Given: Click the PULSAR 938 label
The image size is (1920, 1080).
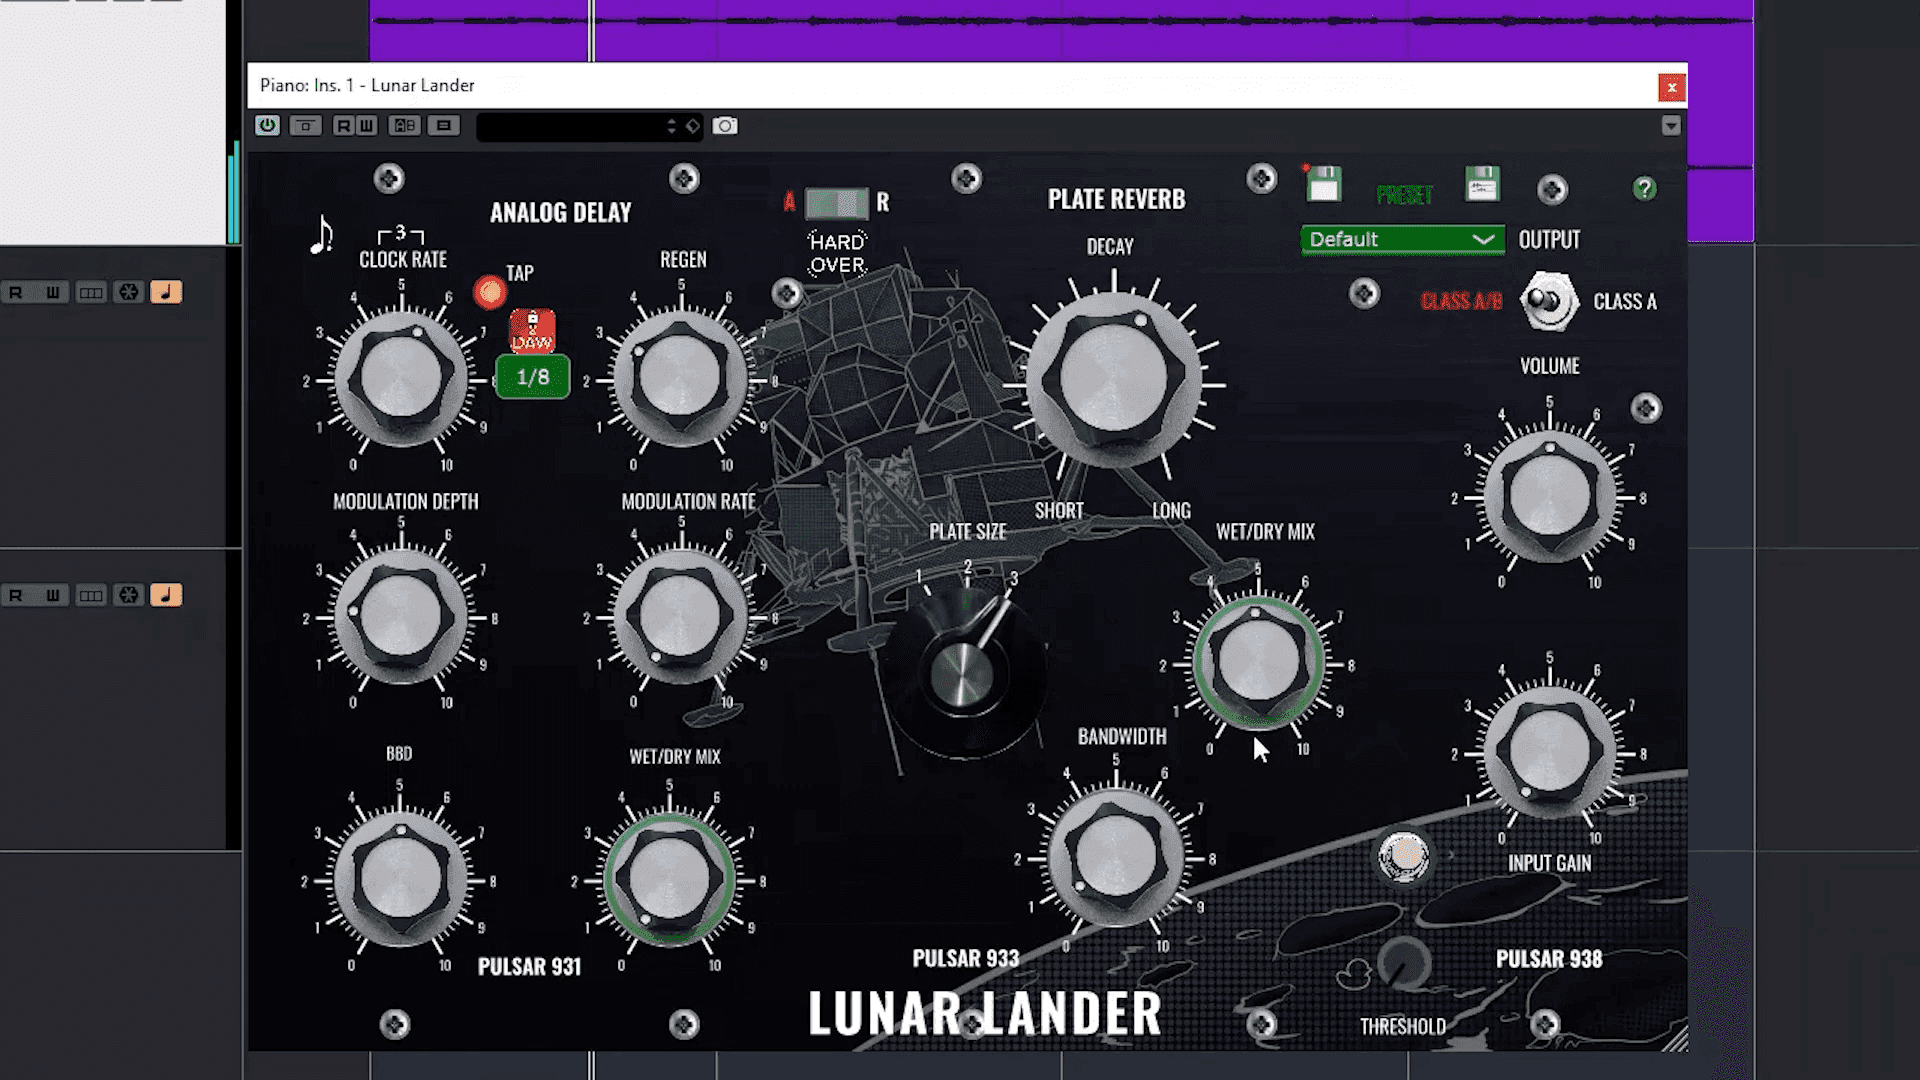Looking at the screenshot, I should click(x=1549, y=959).
